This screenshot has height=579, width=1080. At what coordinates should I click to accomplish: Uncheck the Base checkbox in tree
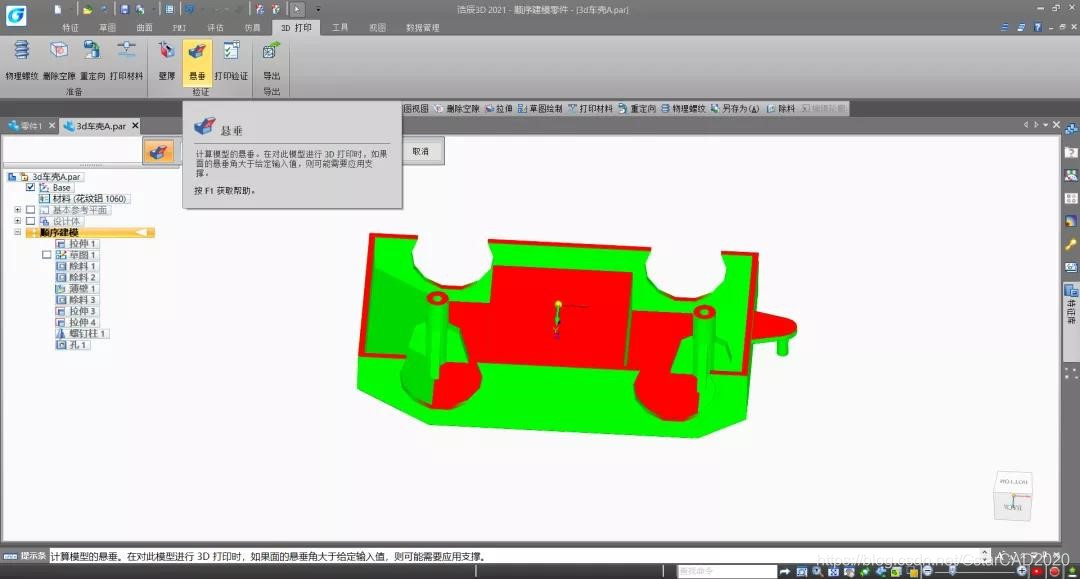30,187
